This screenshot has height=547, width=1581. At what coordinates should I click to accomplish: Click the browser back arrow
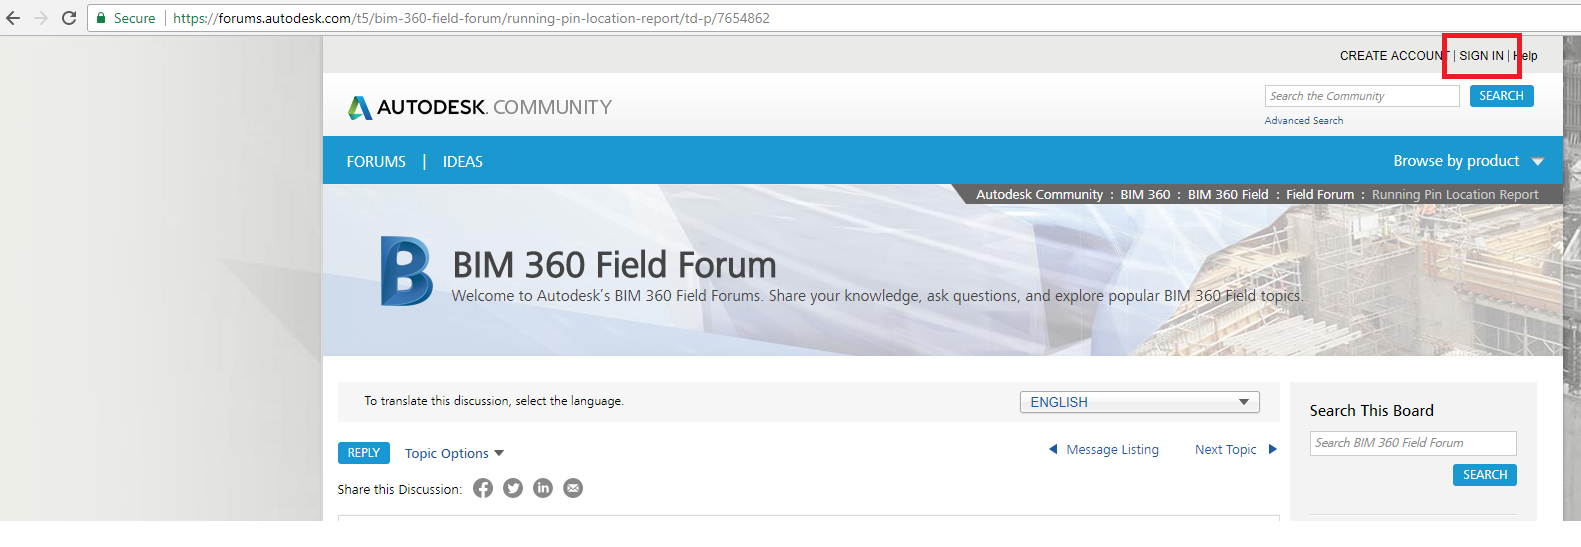coord(13,18)
